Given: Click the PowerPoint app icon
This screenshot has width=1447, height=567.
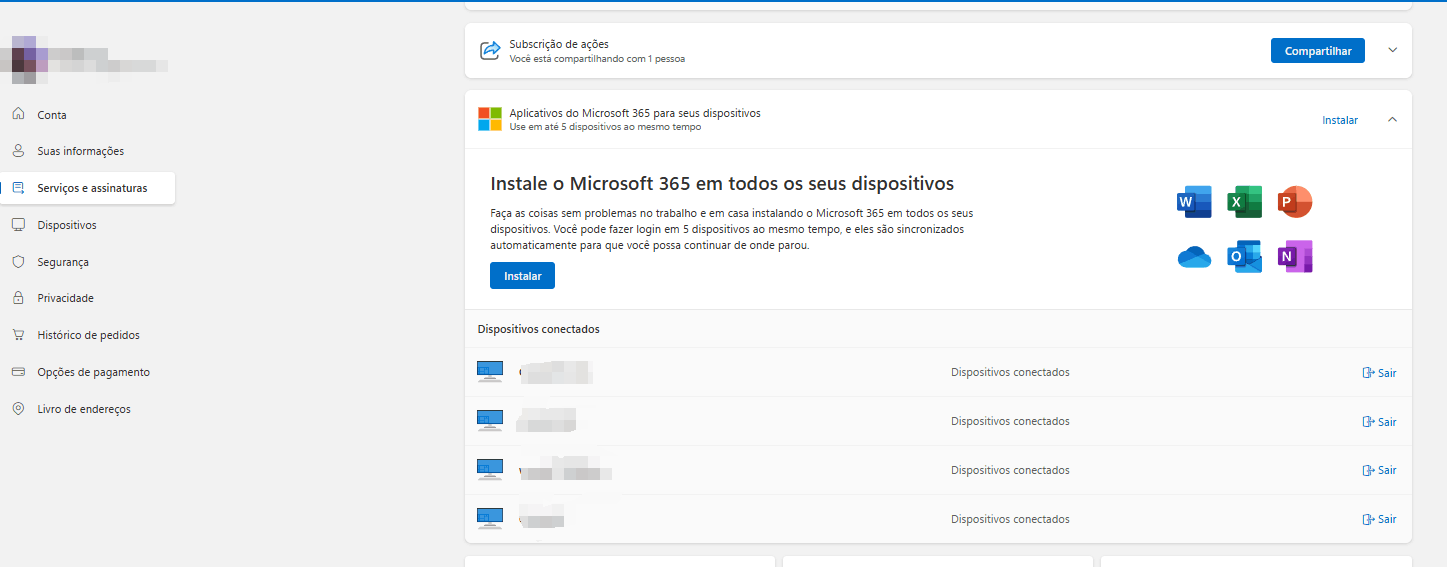Looking at the screenshot, I should coord(1295,202).
